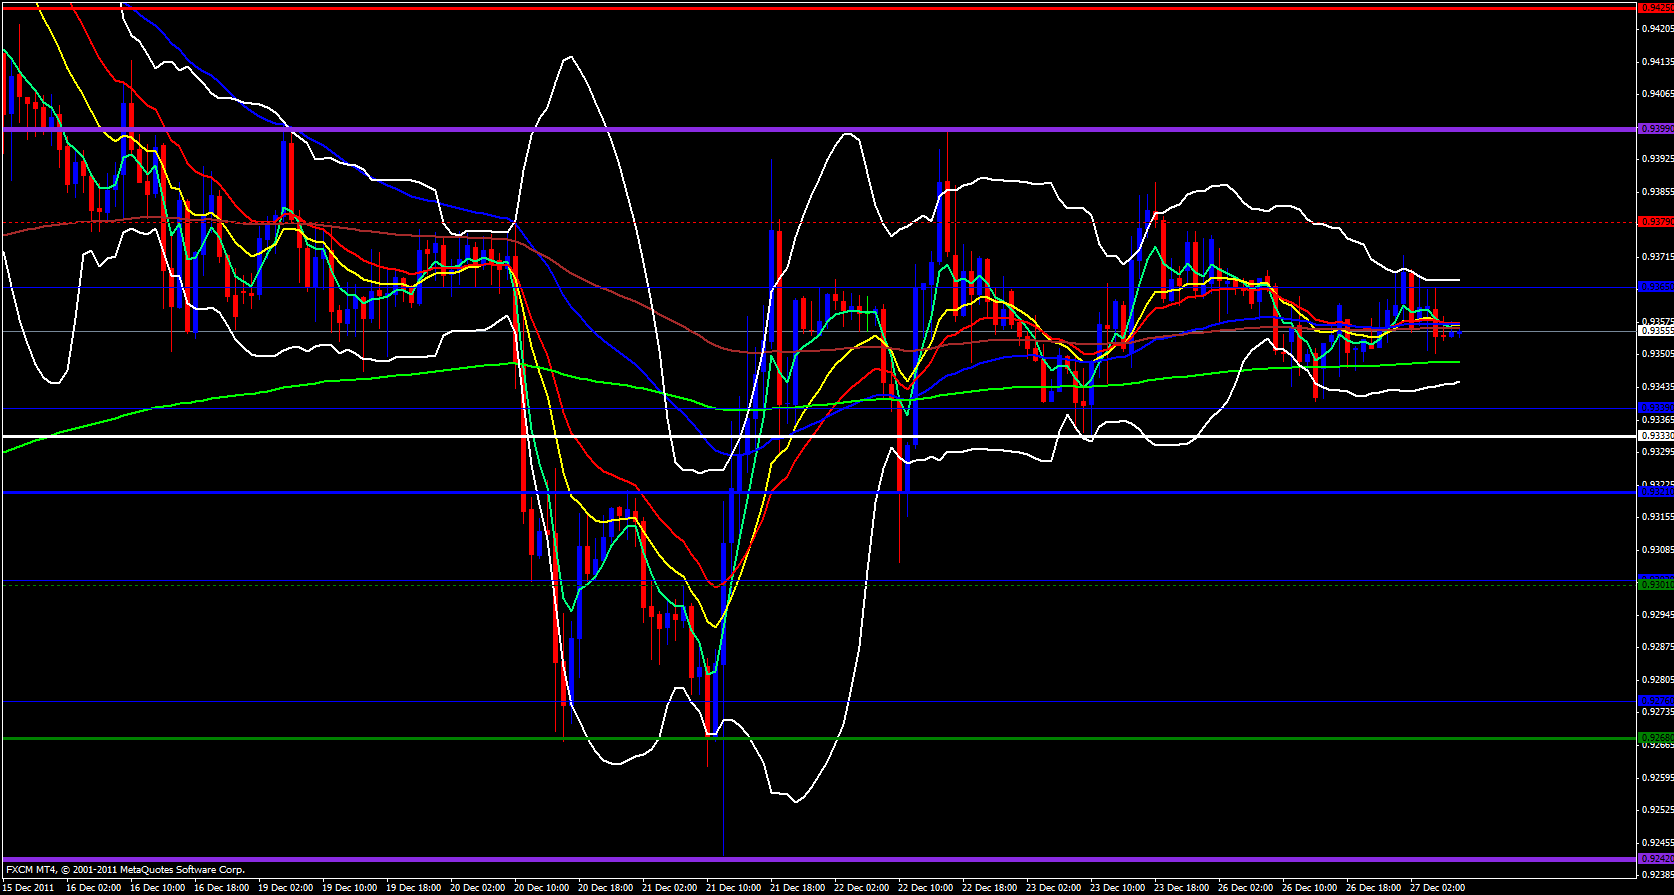Click the red dashed 0.9379 level label
The image size is (1674, 895).
(x=1654, y=222)
